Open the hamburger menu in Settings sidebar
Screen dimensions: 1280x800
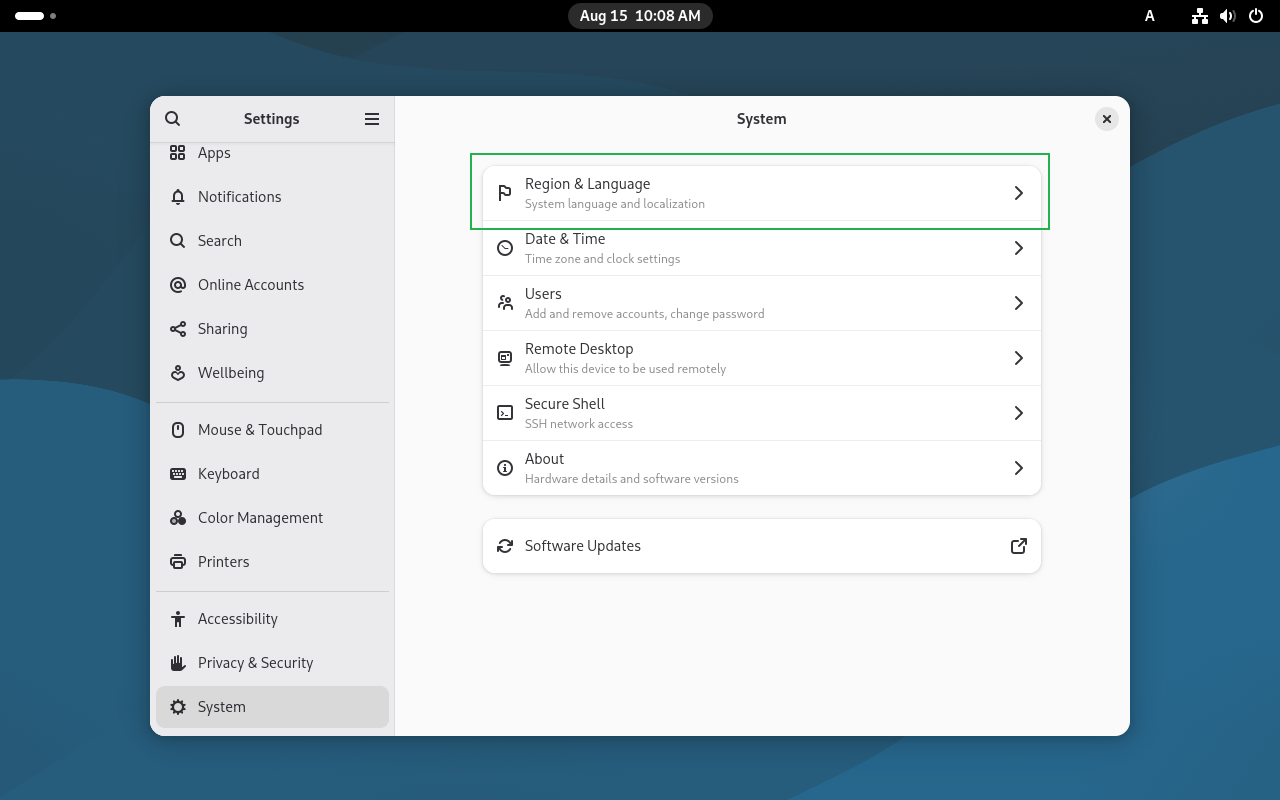372,119
